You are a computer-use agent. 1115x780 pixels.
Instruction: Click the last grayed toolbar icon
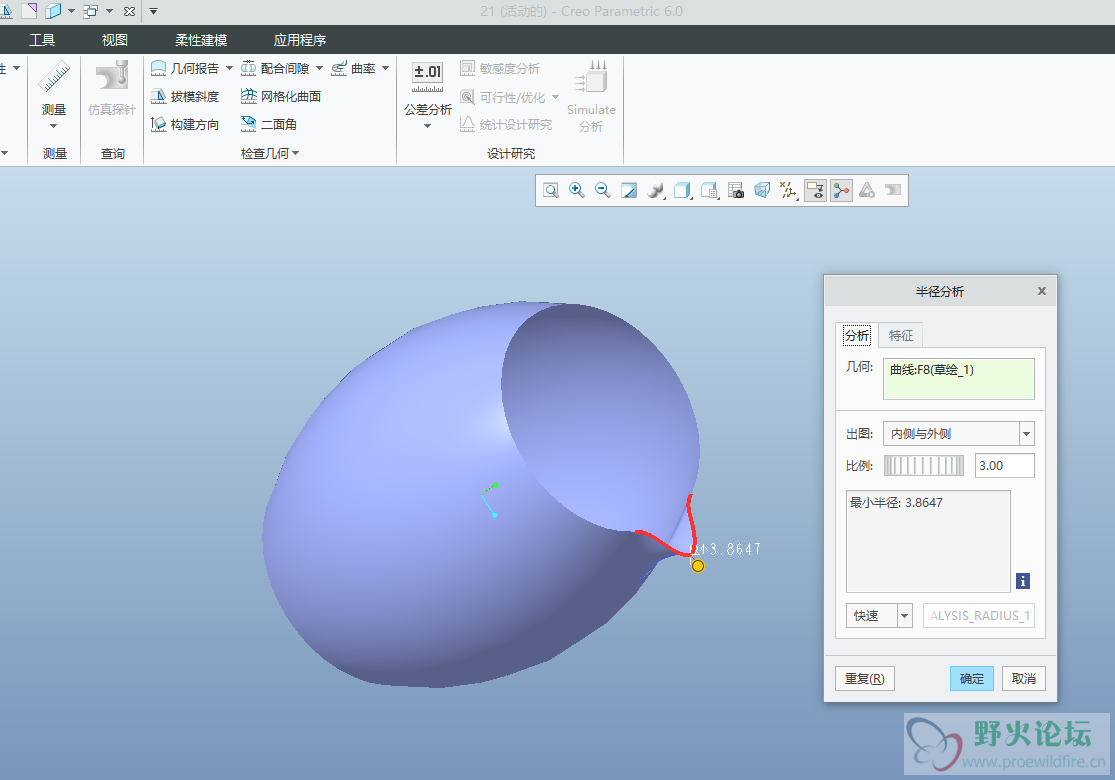tap(893, 190)
